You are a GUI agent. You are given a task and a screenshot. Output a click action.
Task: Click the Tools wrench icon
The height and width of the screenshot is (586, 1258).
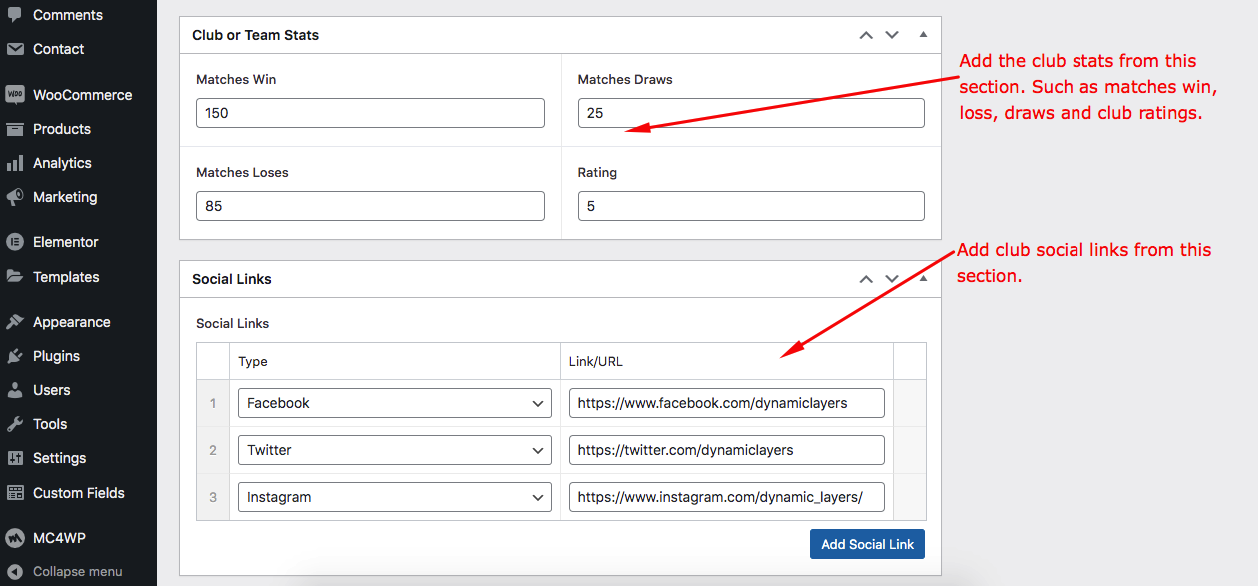pos(15,424)
